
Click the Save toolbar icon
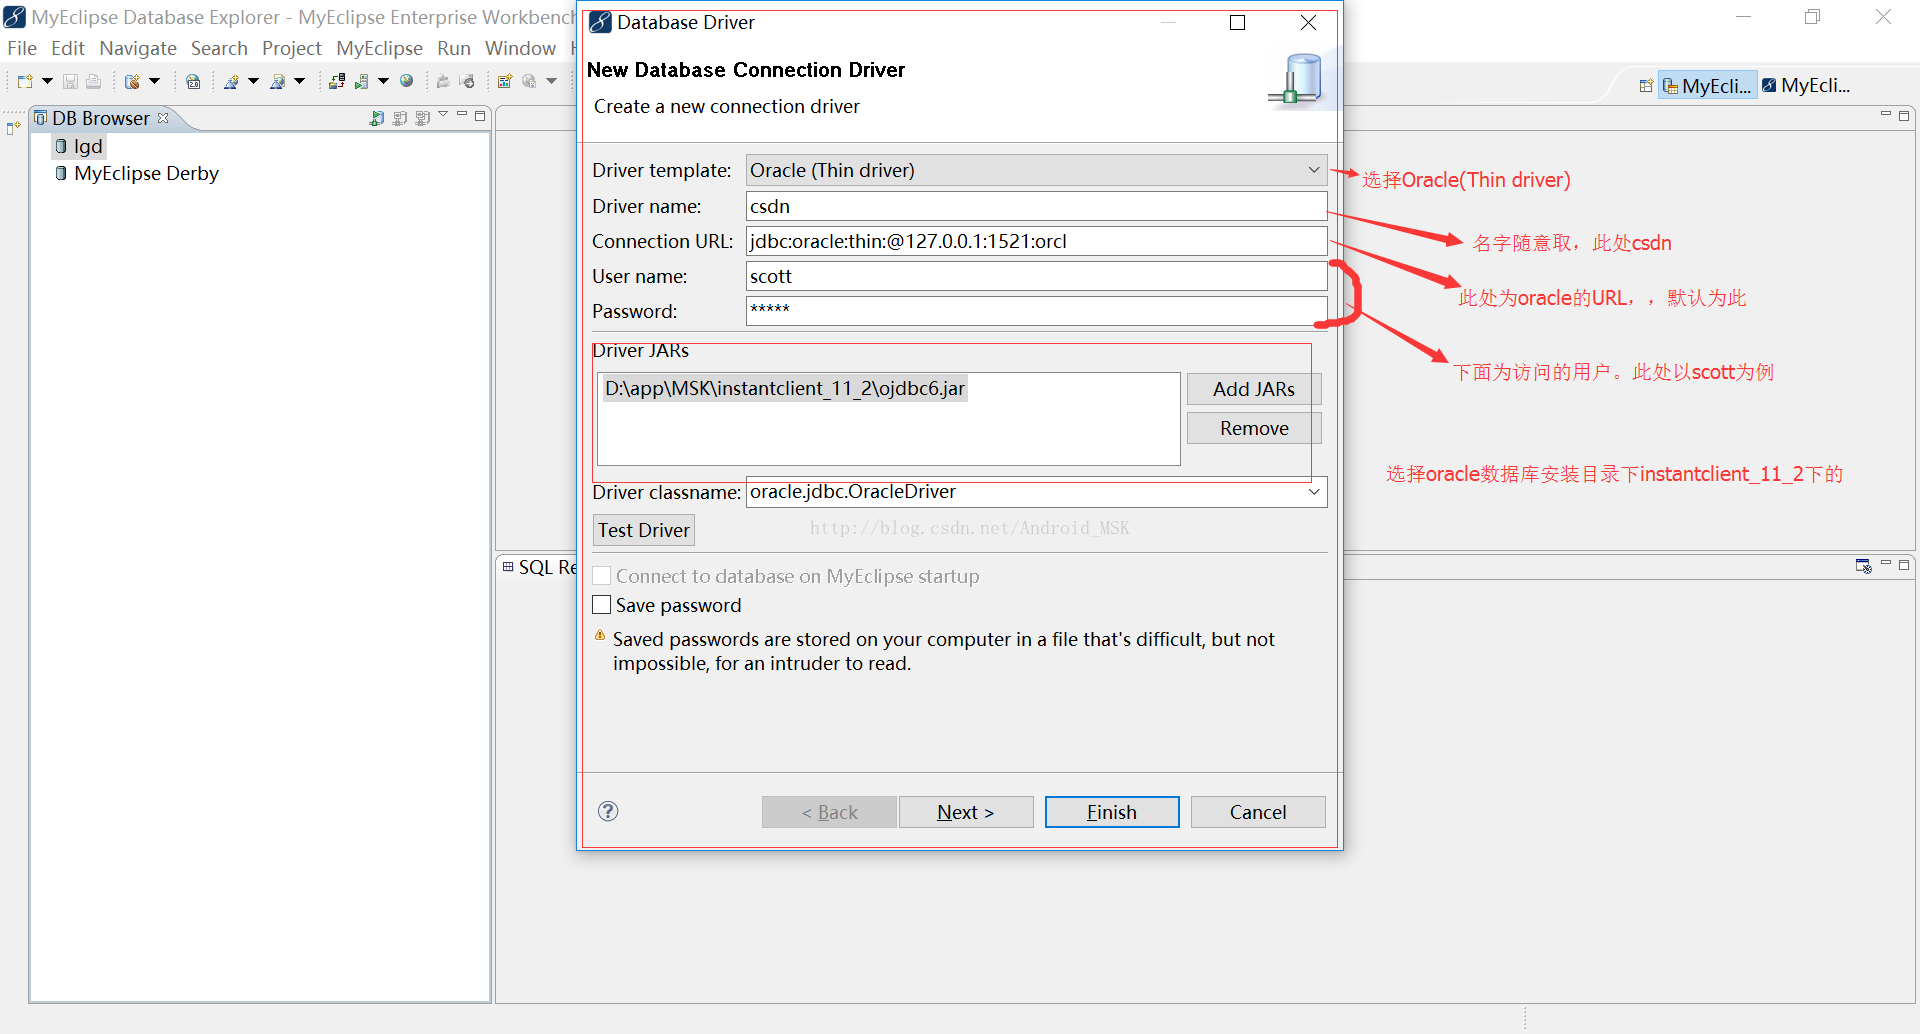click(x=70, y=82)
